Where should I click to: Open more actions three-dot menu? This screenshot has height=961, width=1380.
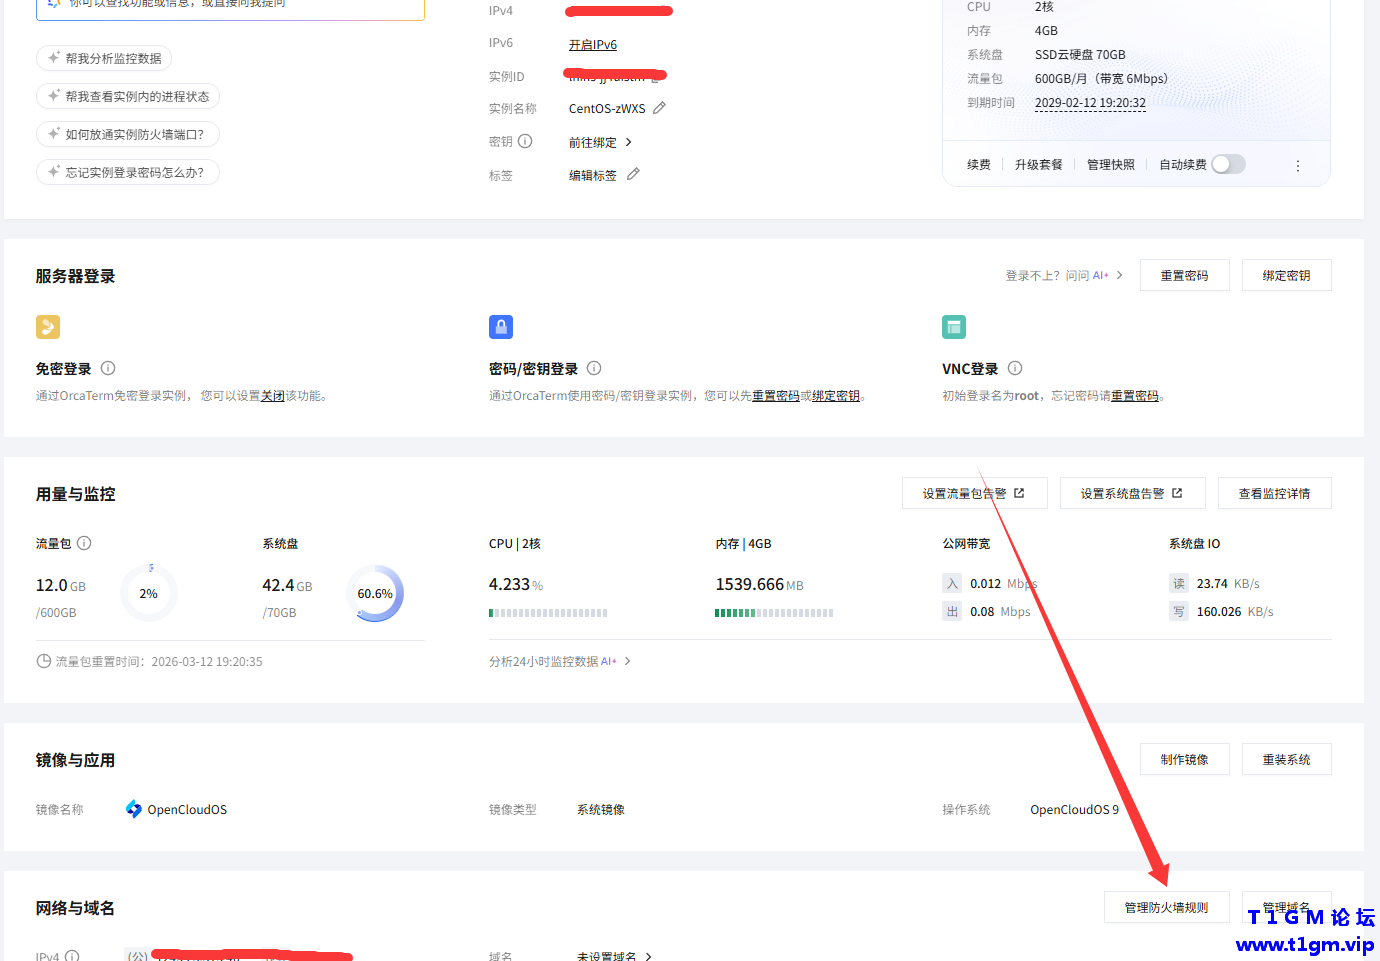[1298, 165]
